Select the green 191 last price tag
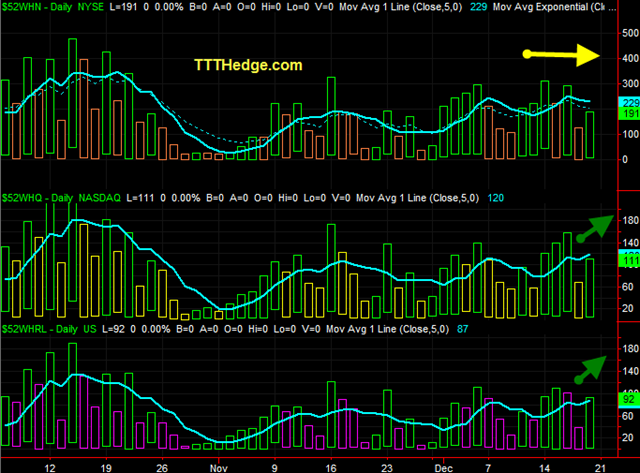 [629, 114]
